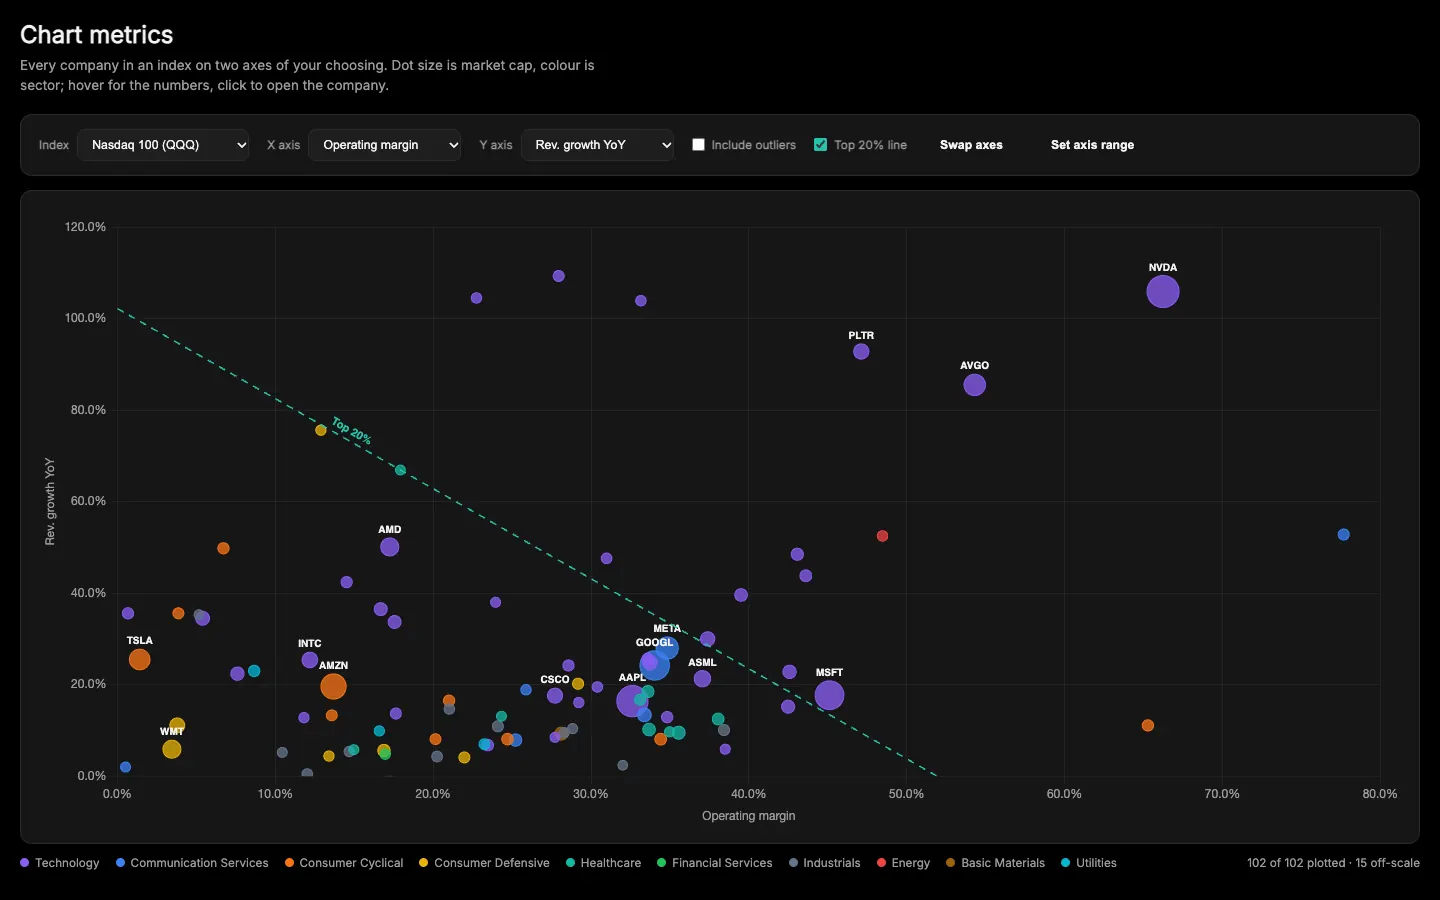Click the CSCO data point

(555, 696)
